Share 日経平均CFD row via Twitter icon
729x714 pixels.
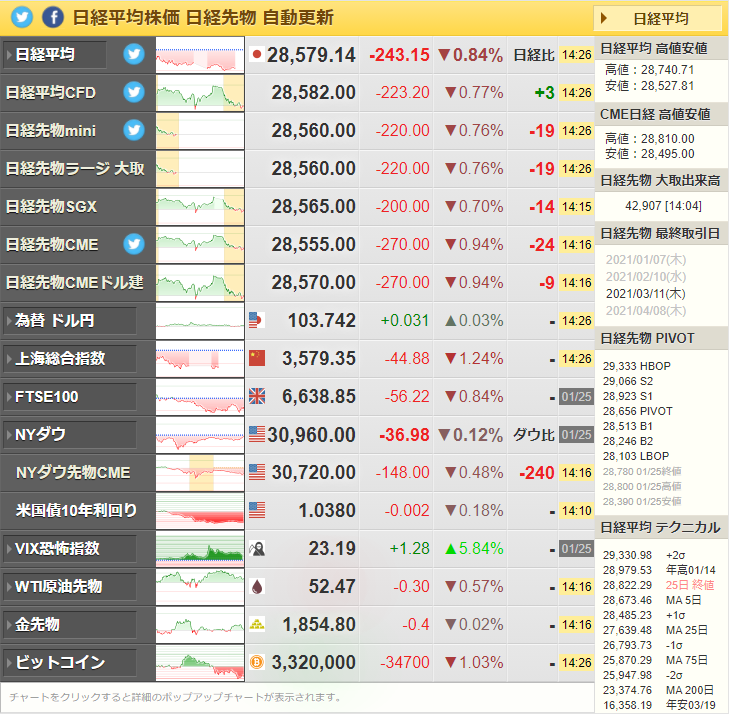pos(134,92)
